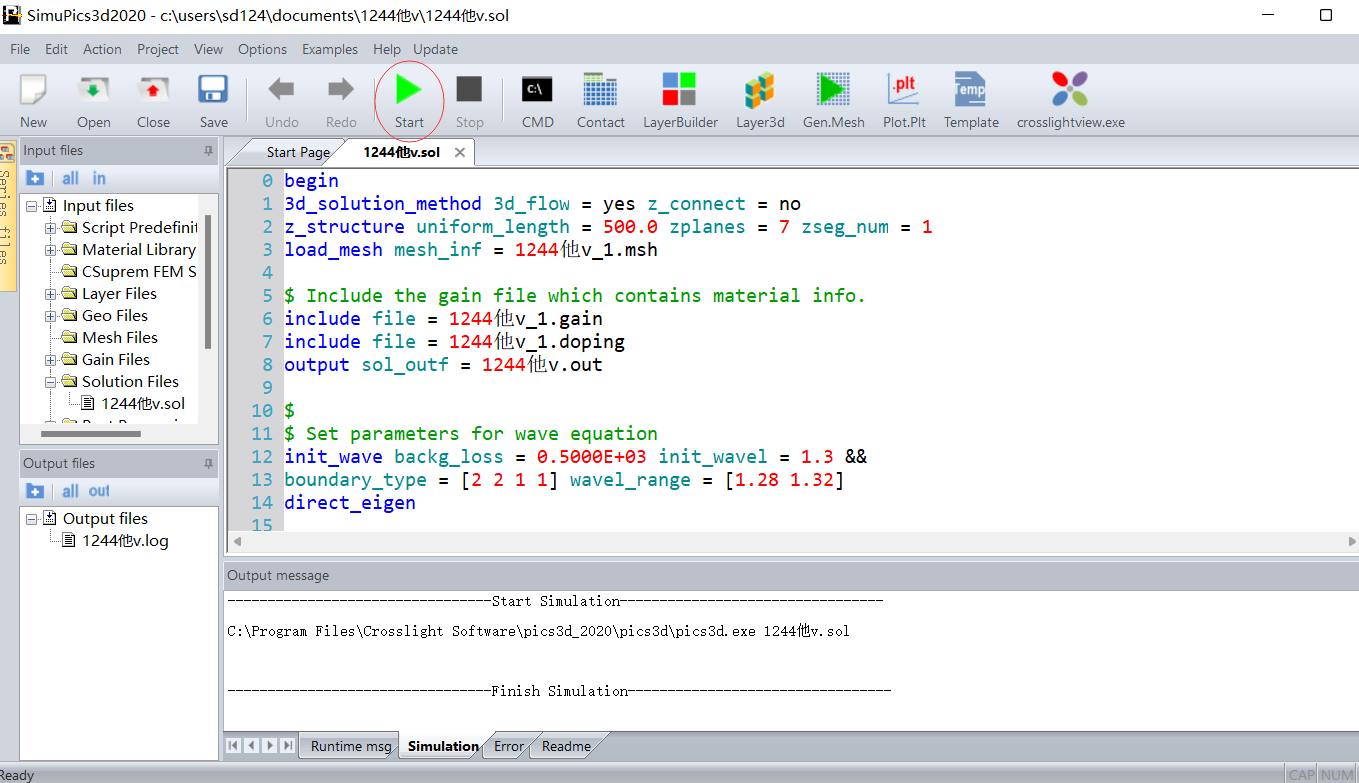
Task: Click the Template toolbar icon
Action: 970,91
